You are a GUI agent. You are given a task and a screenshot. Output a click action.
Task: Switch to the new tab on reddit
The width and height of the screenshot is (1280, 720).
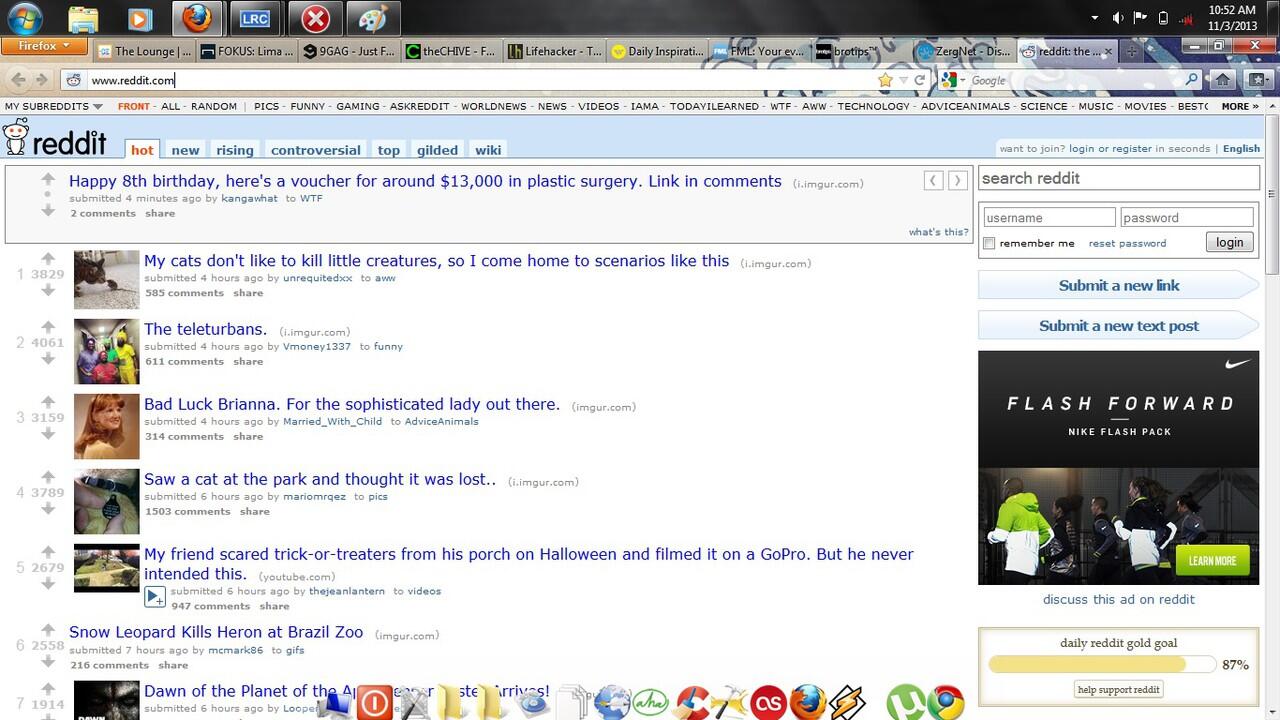pos(185,150)
